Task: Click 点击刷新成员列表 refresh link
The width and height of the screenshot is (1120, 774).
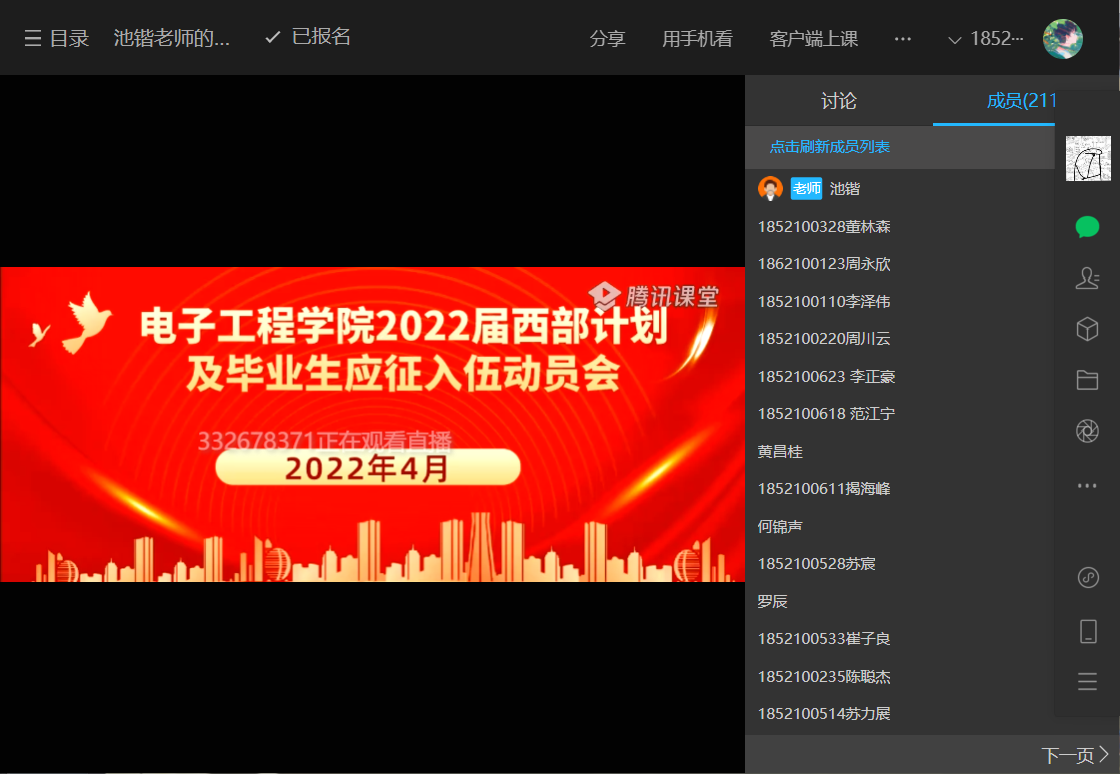Action: tap(829, 147)
